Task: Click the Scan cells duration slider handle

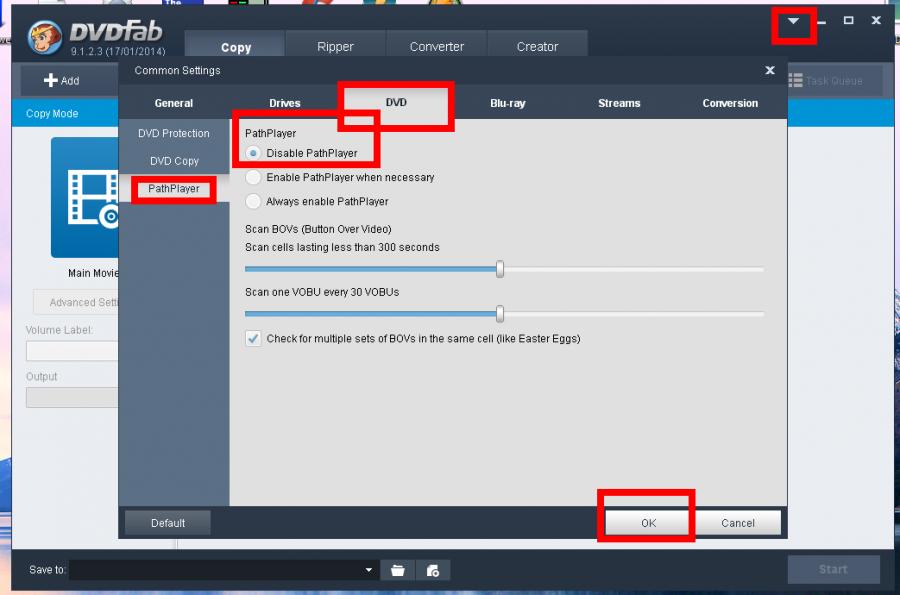Action: click(x=500, y=269)
